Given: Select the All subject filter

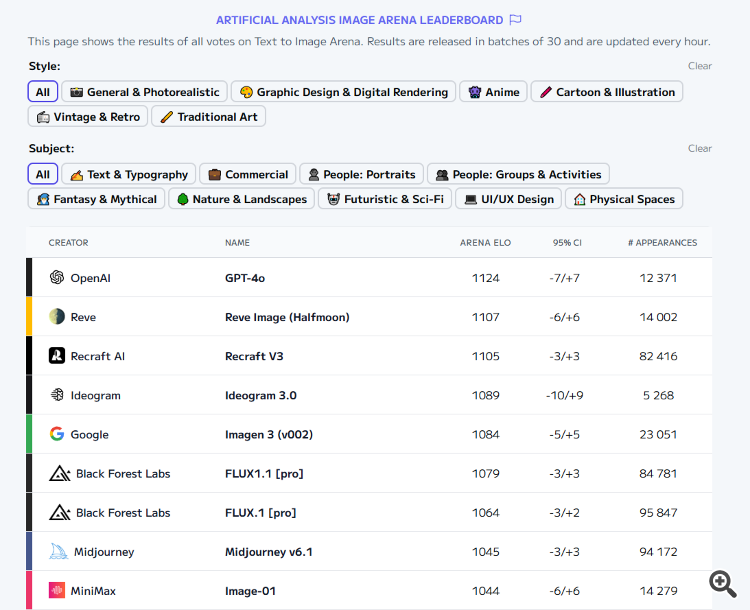Looking at the screenshot, I should coord(43,174).
